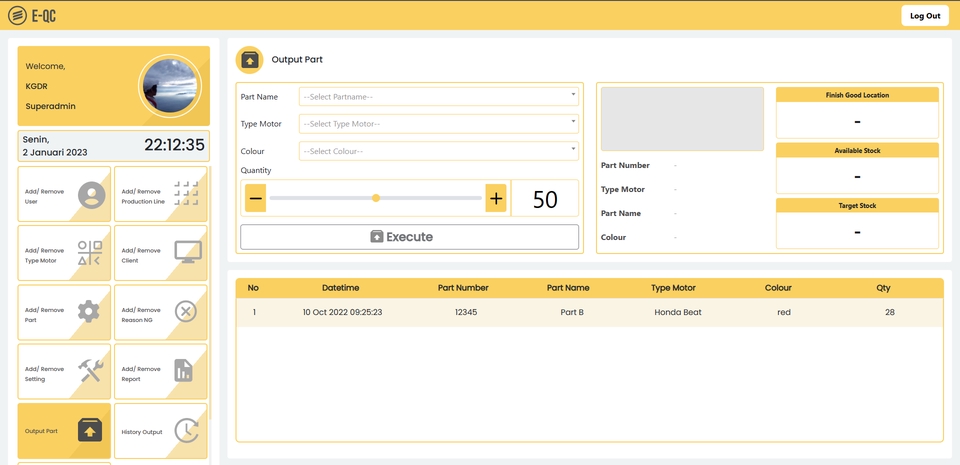Click the Target Stock header

pos(857,206)
